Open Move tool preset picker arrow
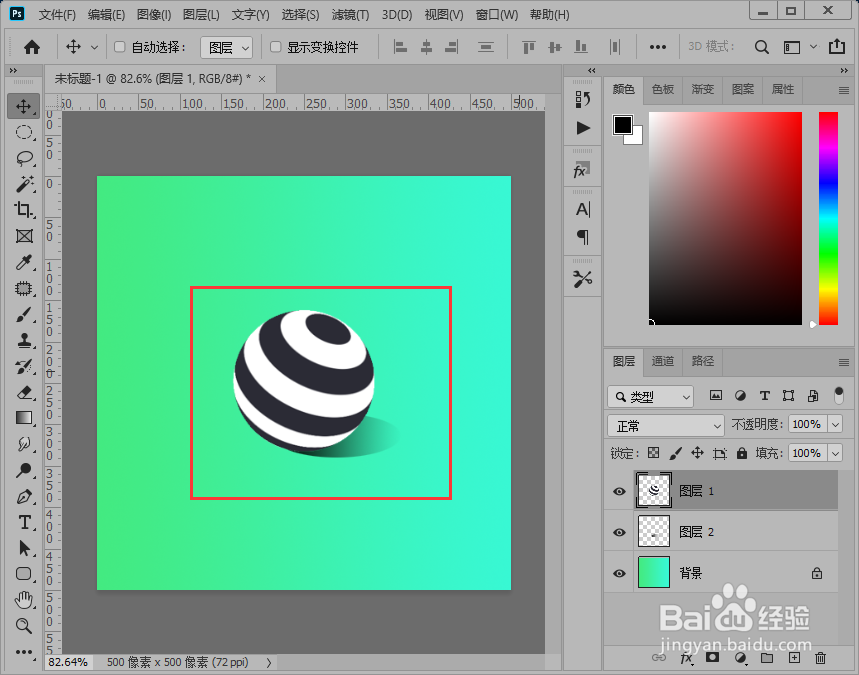The height and width of the screenshot is (675, 859). [x=94, y=48]
